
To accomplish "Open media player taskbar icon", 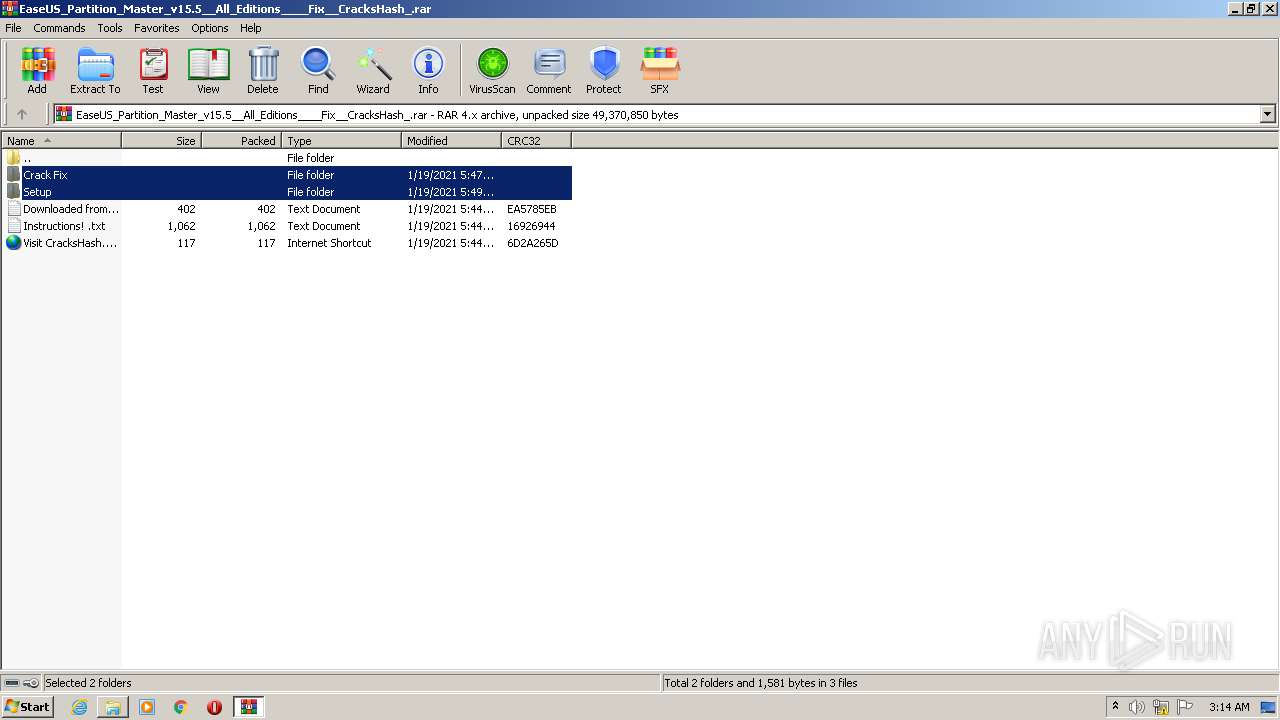I will pos(147,707).
